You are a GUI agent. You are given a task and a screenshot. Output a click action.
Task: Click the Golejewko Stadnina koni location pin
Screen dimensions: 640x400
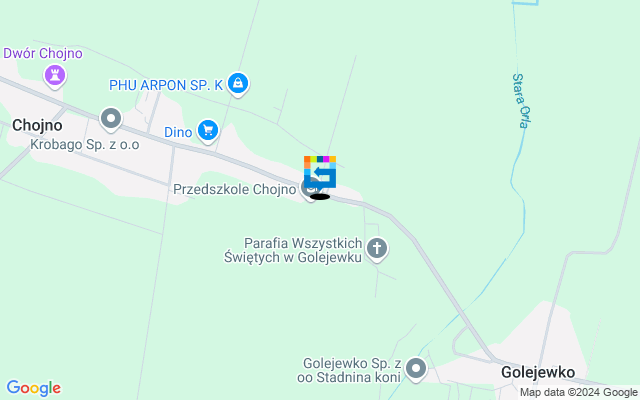[x=416, y=370]
